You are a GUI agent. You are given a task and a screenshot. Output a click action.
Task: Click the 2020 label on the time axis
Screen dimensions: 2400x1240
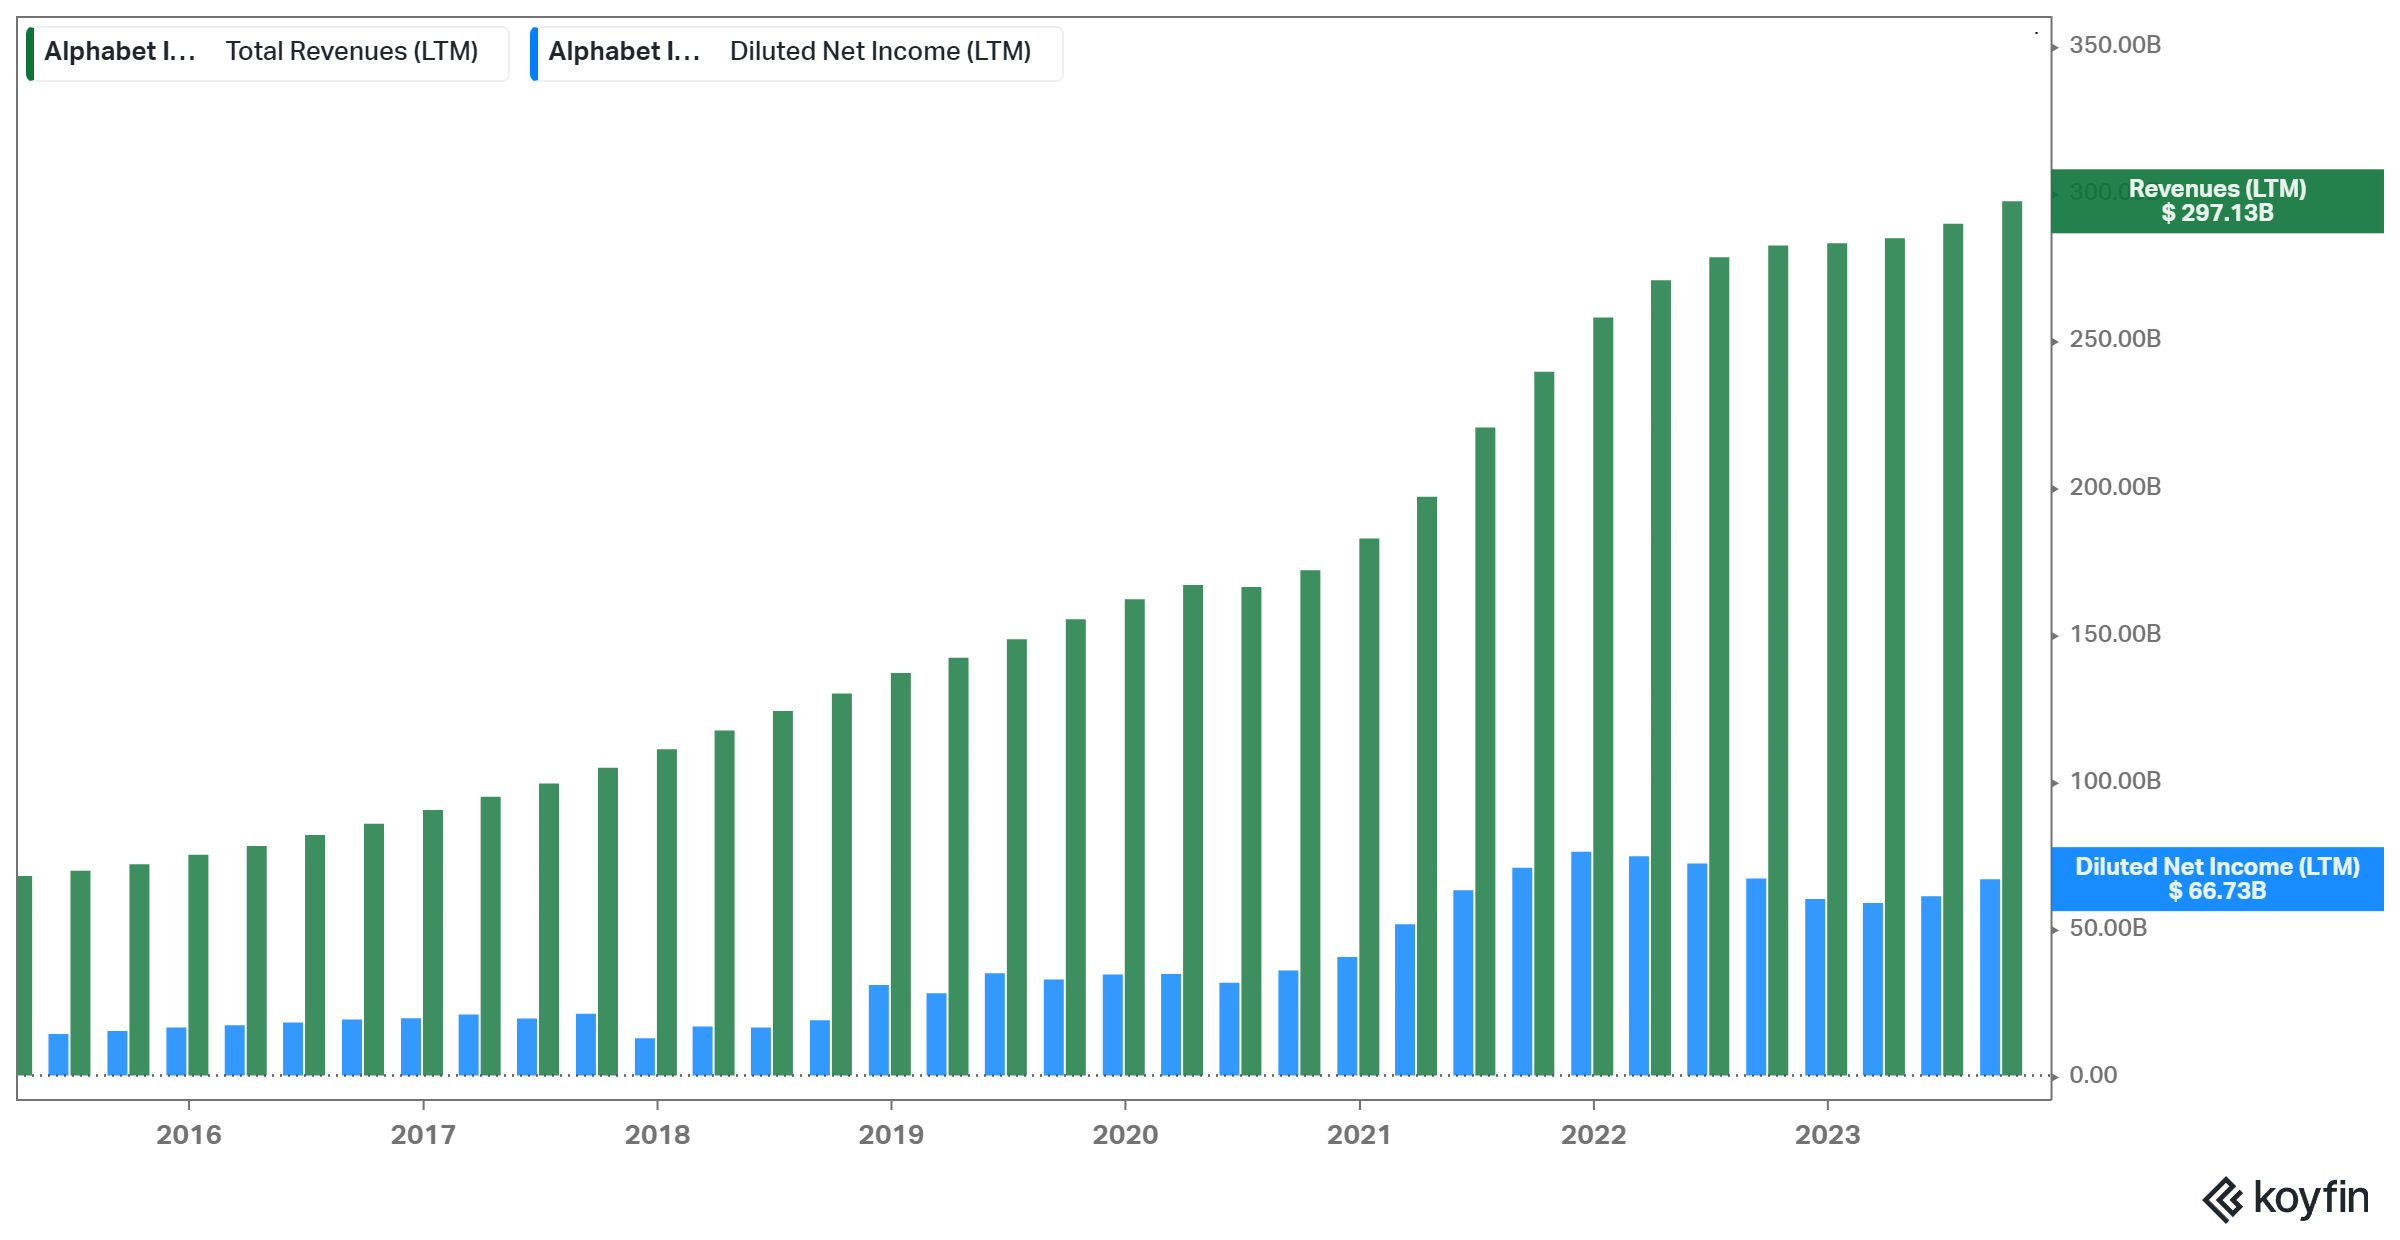1125,1135
